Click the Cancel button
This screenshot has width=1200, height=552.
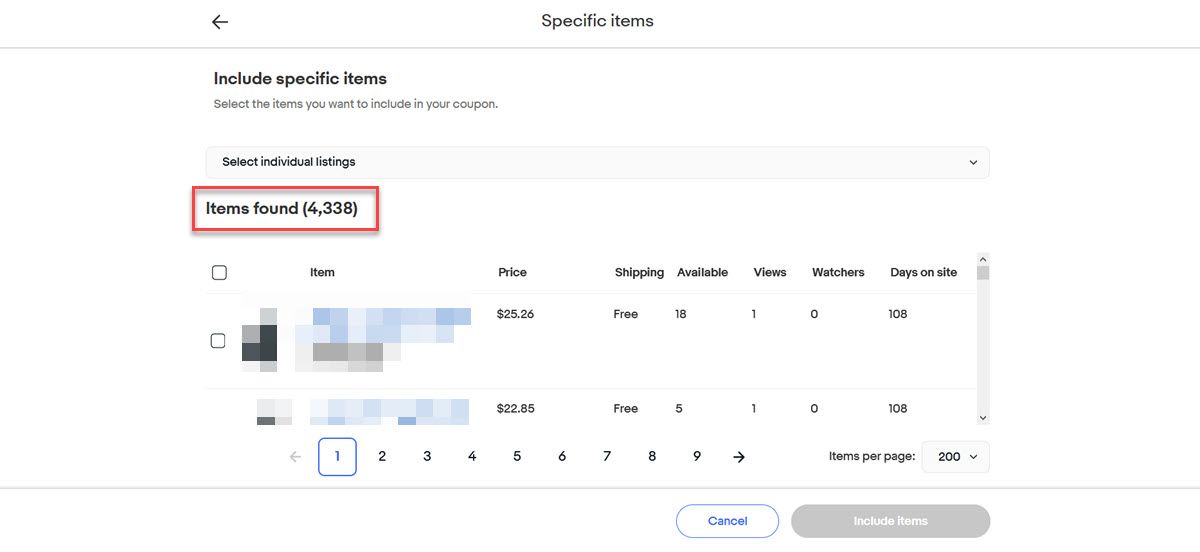pyautogui.click(x=727, y=521)
